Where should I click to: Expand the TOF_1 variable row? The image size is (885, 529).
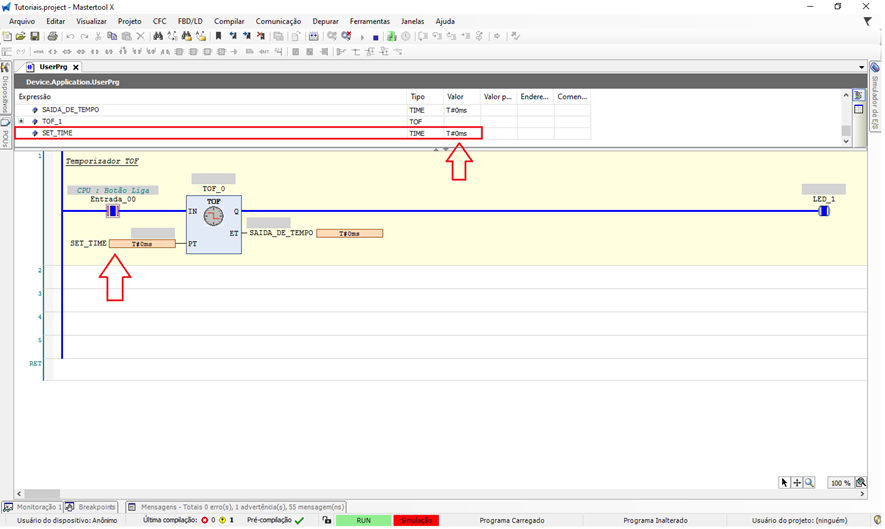21,121
